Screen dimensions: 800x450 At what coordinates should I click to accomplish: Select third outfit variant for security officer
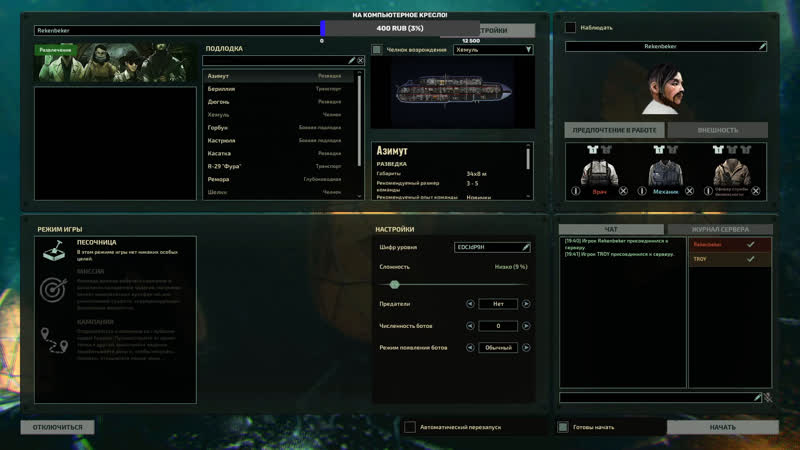coord(746,149)
